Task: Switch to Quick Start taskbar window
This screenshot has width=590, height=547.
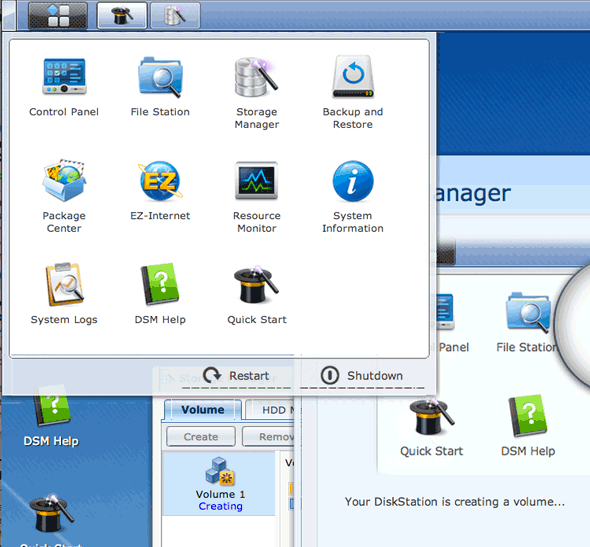Action: pos(122,16)
